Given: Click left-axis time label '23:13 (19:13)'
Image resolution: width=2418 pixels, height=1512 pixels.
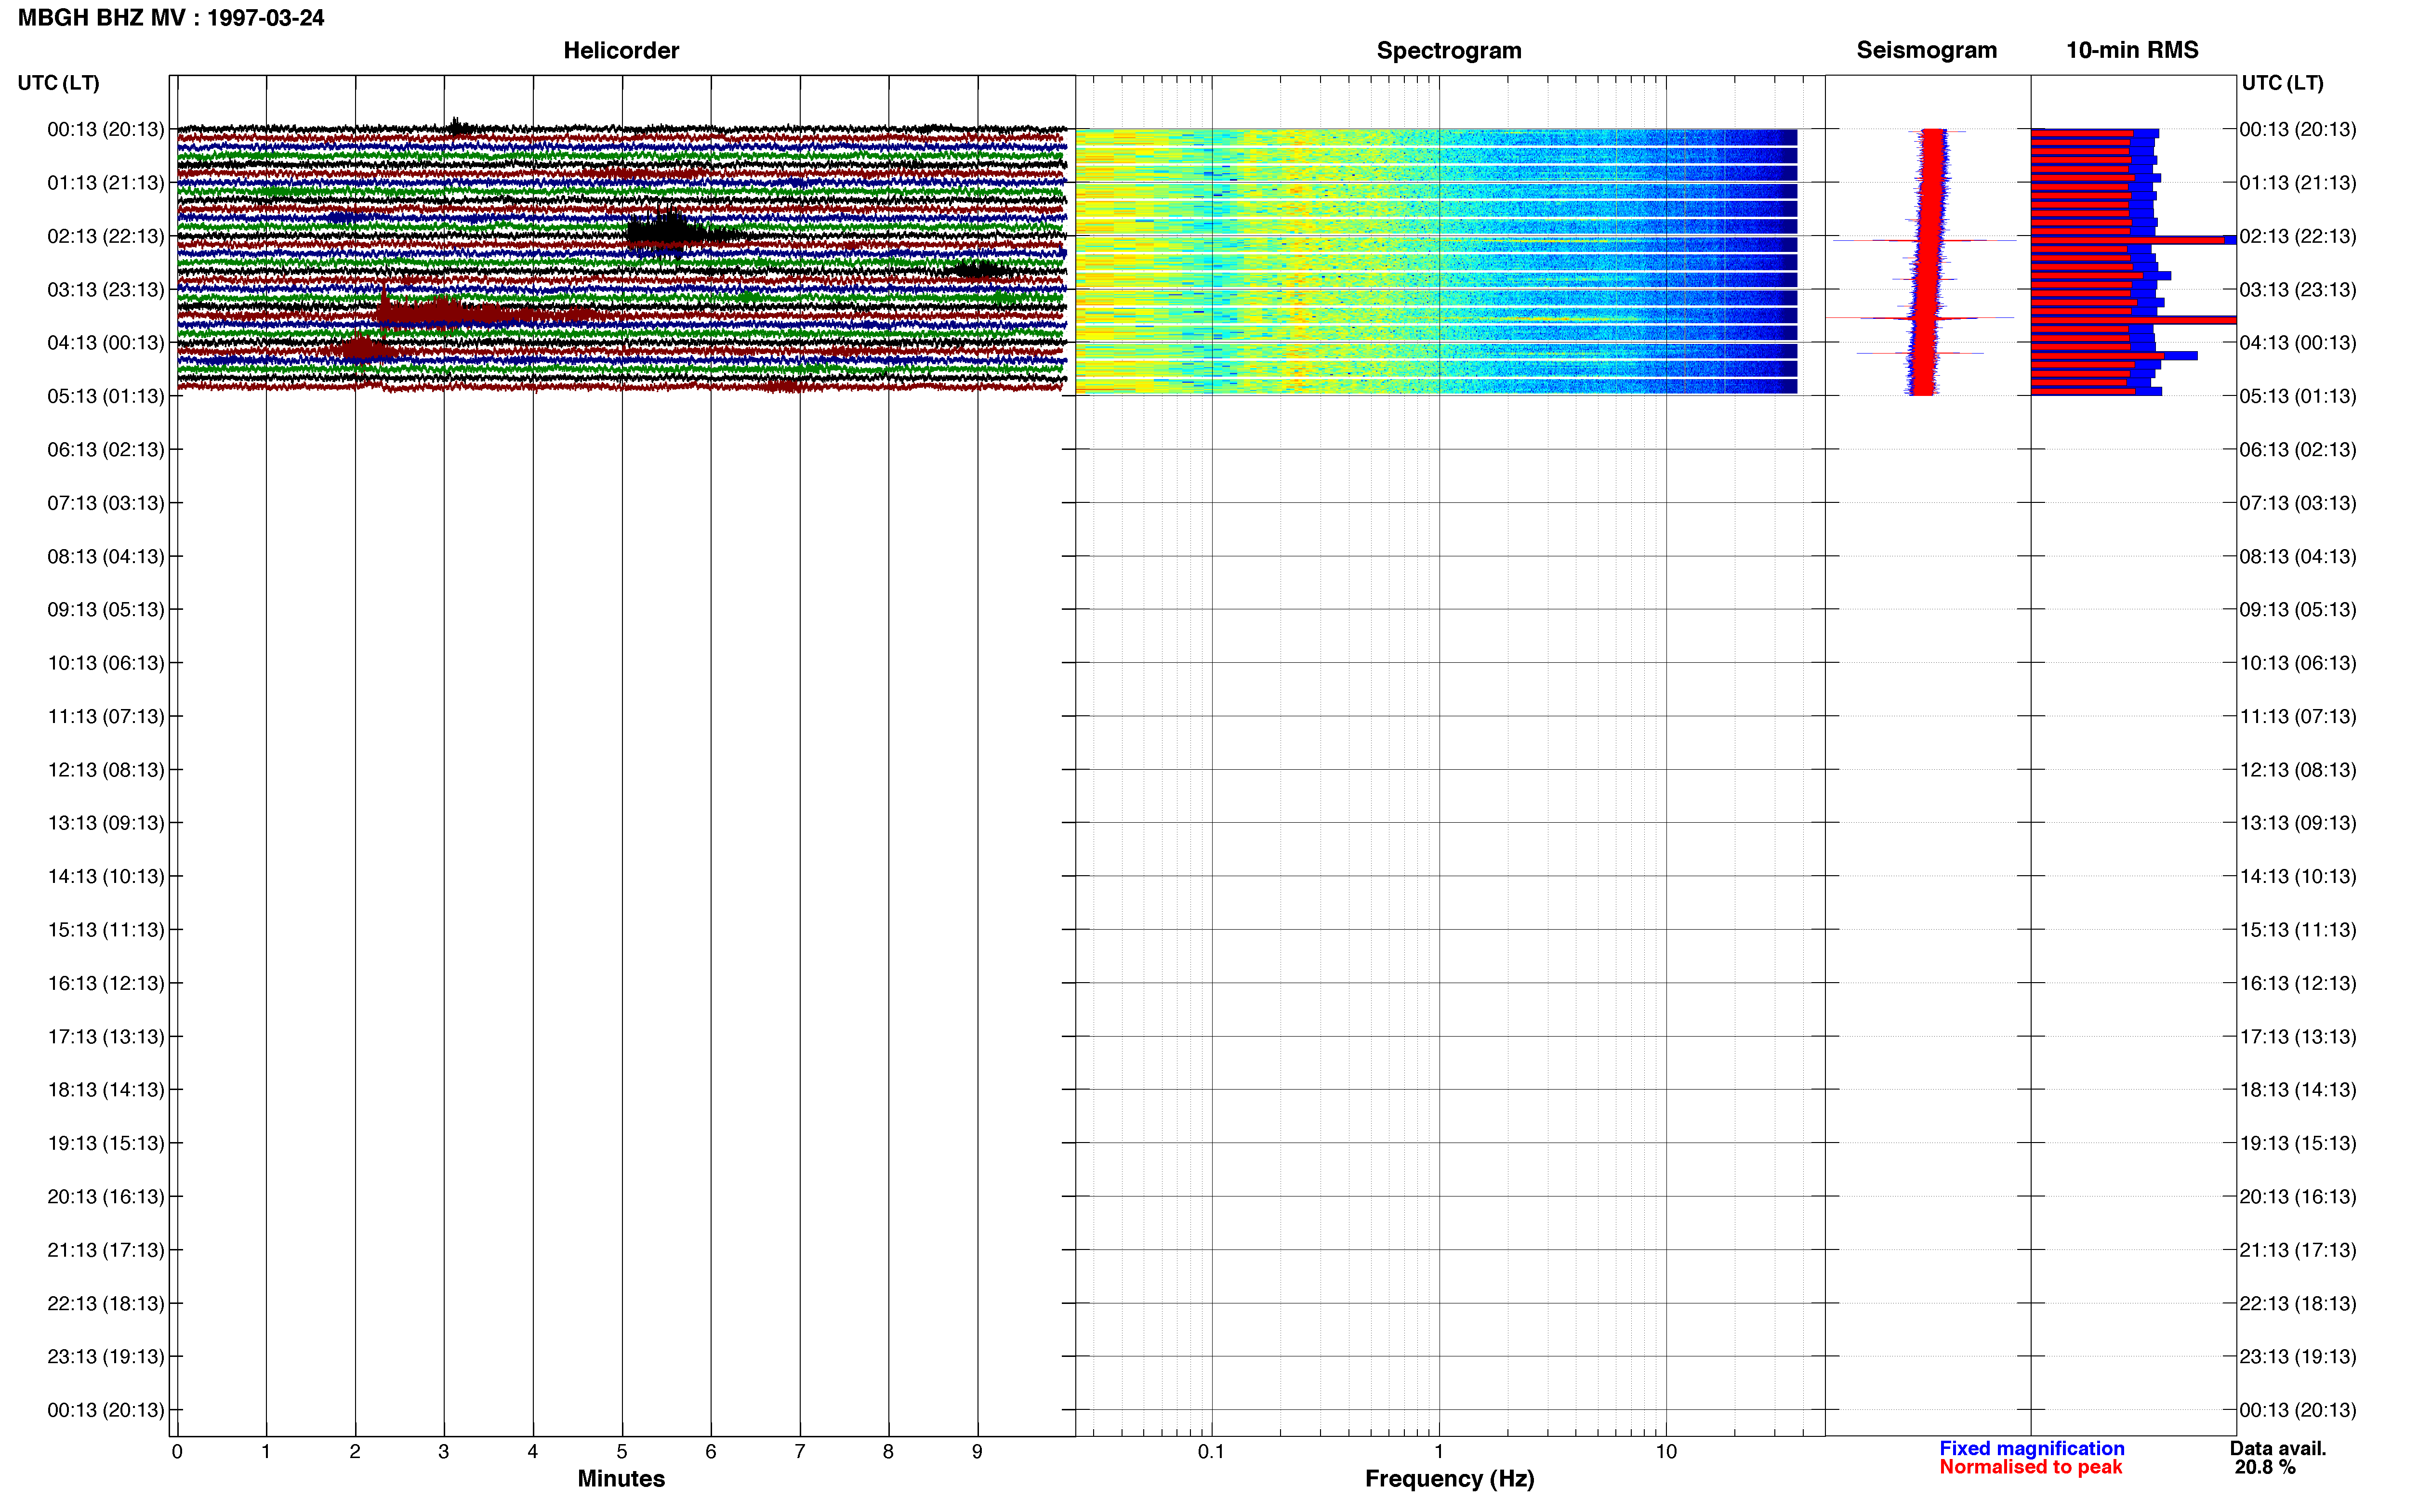Looking at the screenshot, I should coord(106,1356).
